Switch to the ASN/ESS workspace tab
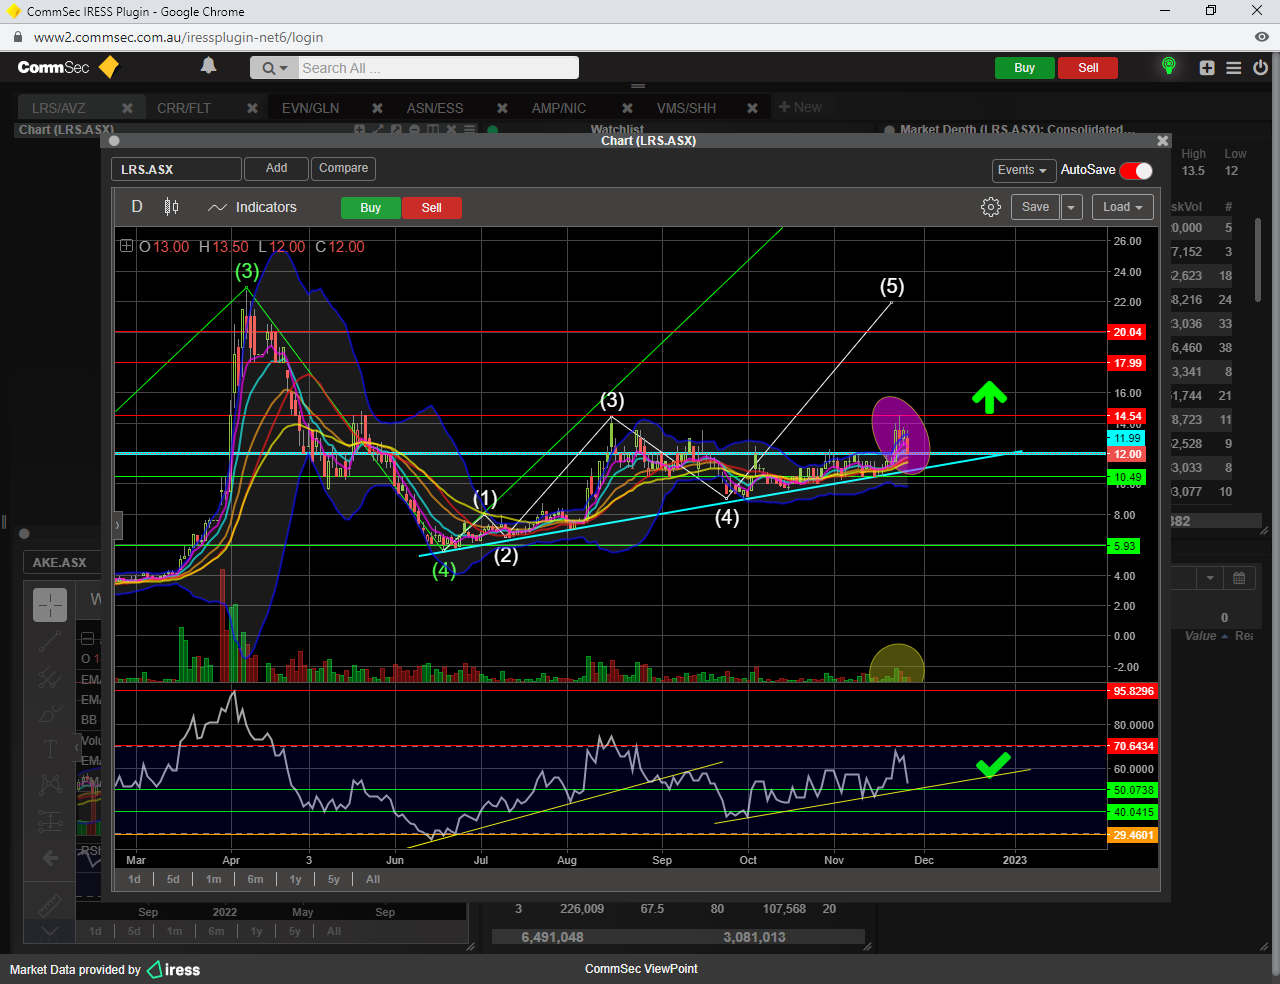The width and height of the screenshot is (1280, 984). 435,108
